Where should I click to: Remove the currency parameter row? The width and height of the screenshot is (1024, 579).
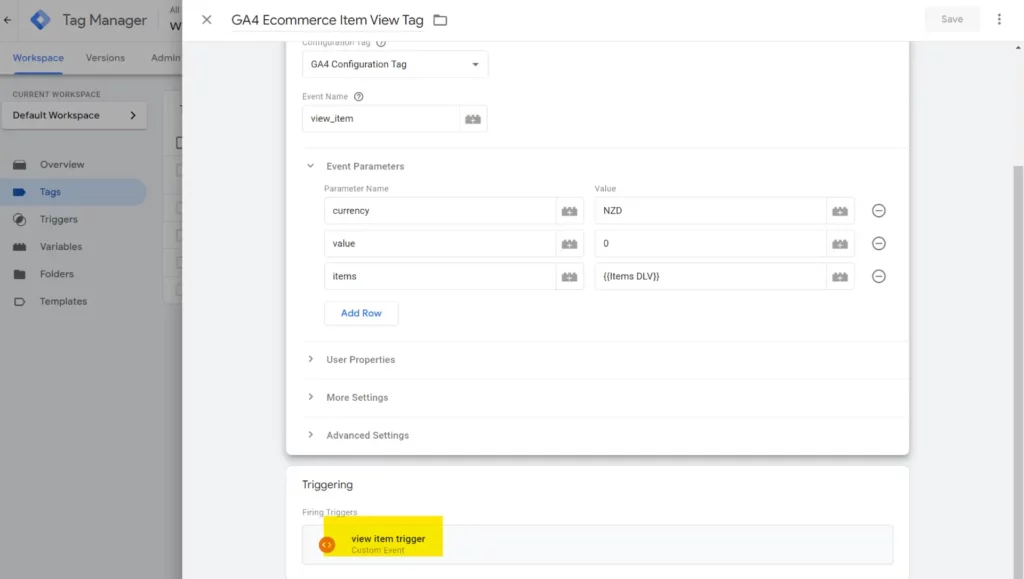pyautogui.click(x=878, y=211)
